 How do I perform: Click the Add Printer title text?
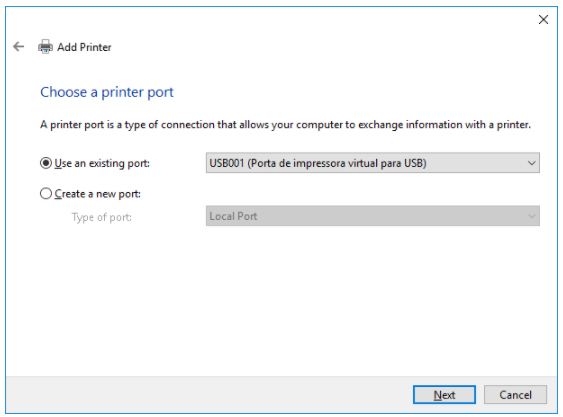84,47
